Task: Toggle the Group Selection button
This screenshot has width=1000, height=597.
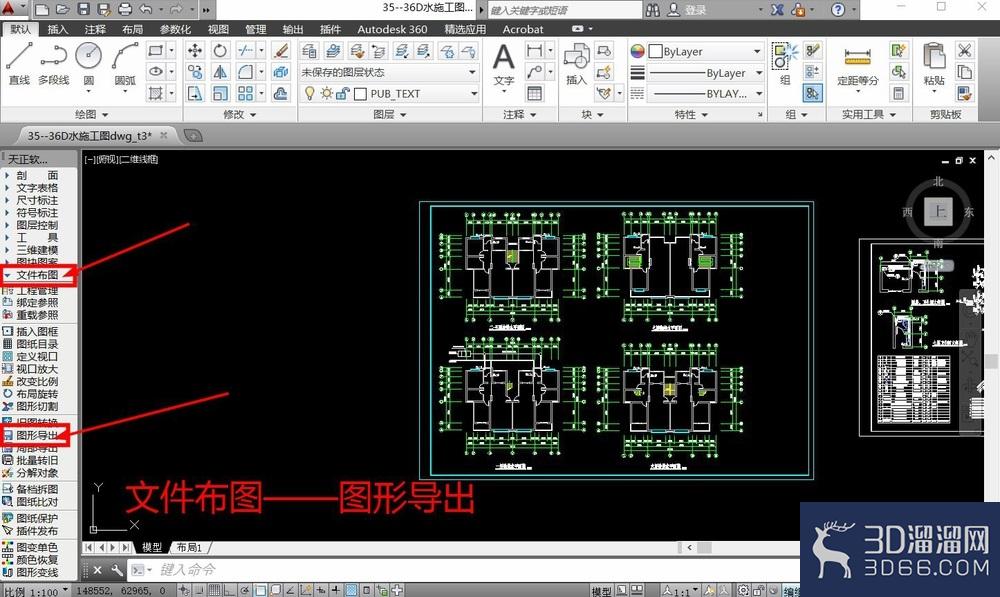Action: pyautogui.click(x=812, y=94)
